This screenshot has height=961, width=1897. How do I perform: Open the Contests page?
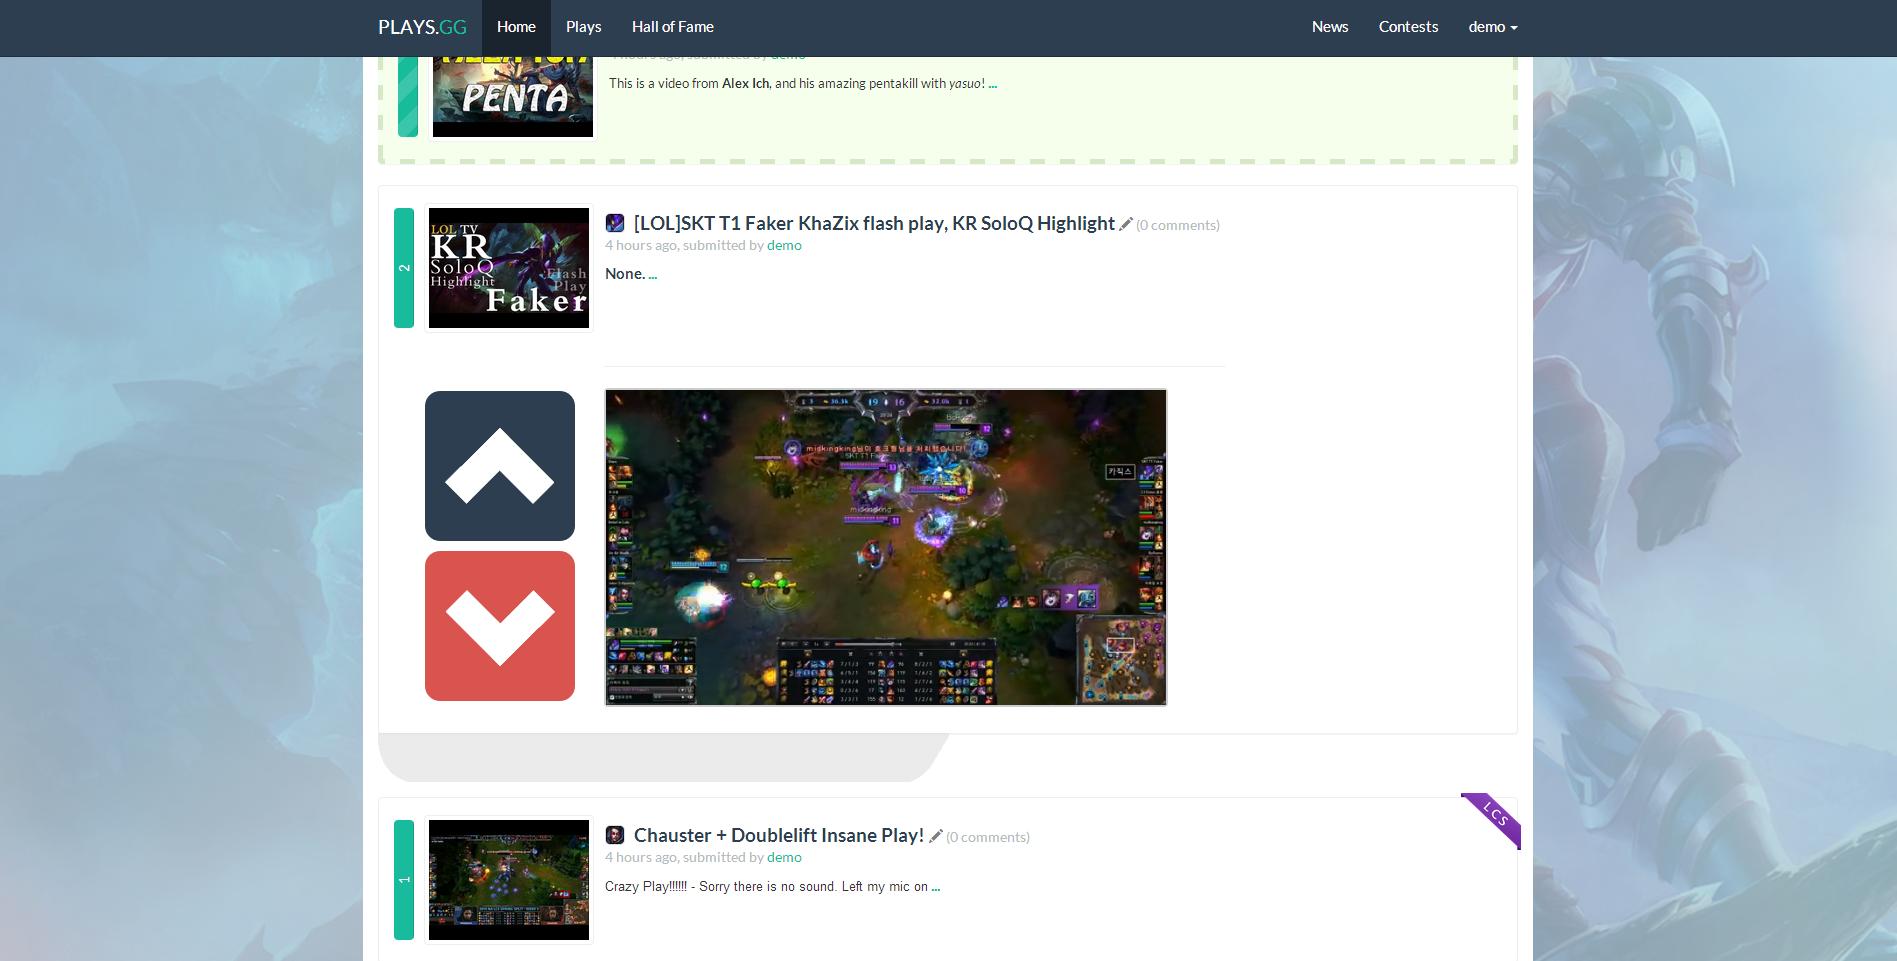[x=1408, y=27]
